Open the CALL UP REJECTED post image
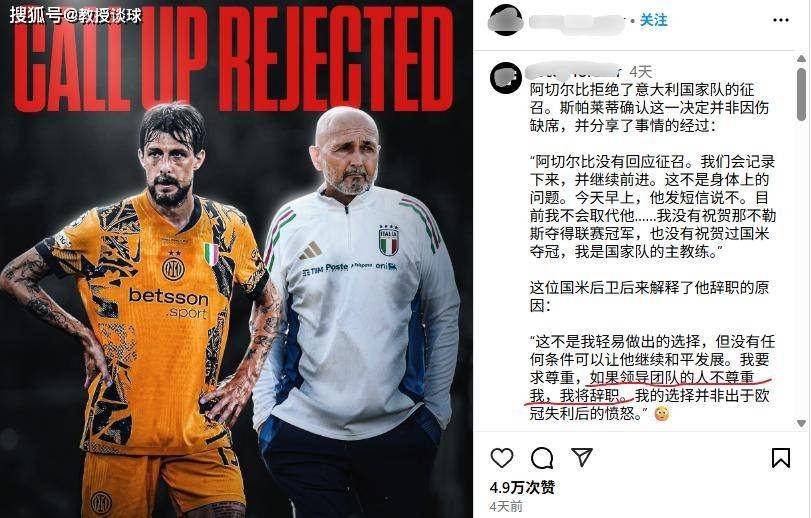Screen dimensions: 811x518 (x=236, y=259)
